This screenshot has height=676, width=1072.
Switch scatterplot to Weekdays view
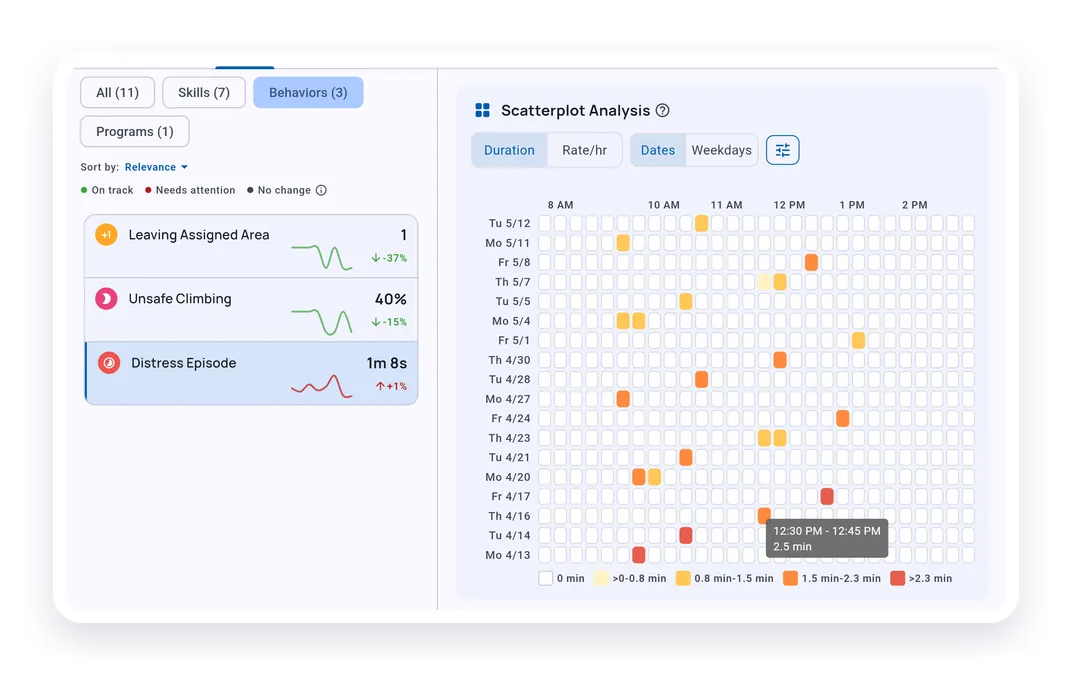721,150
